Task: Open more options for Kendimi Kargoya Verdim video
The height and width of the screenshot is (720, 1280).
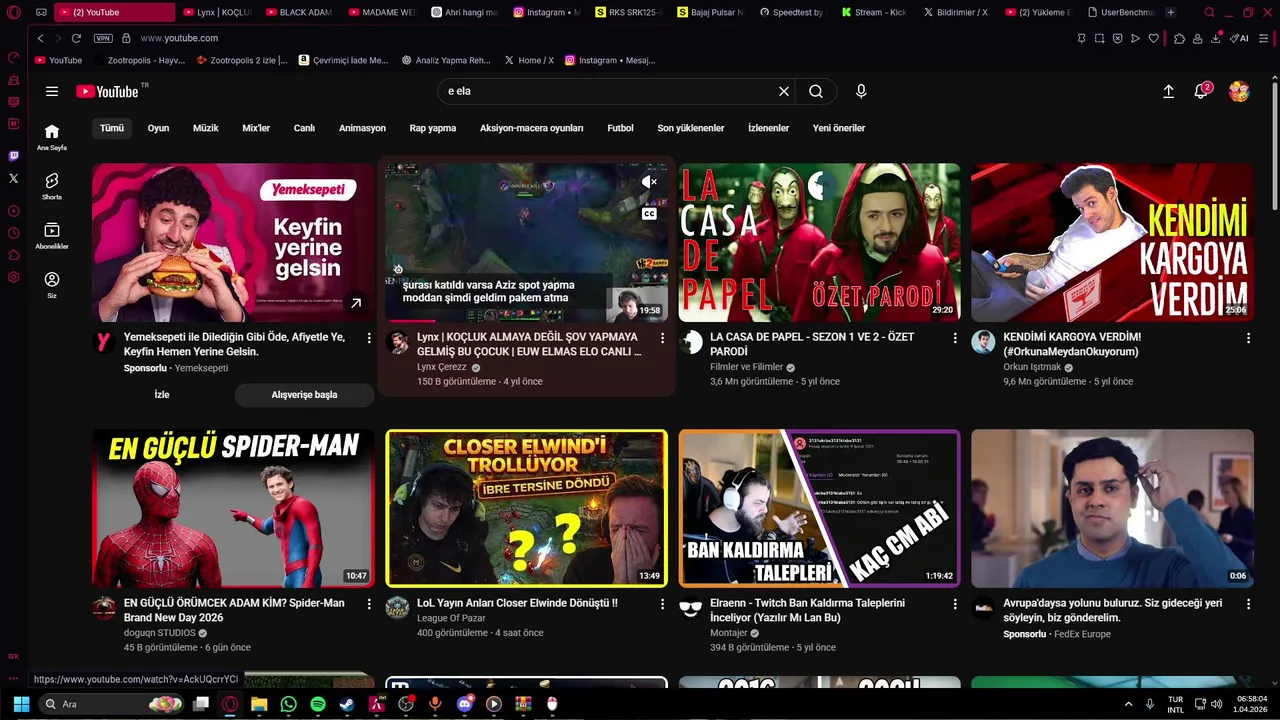Action: (1248, 338)
